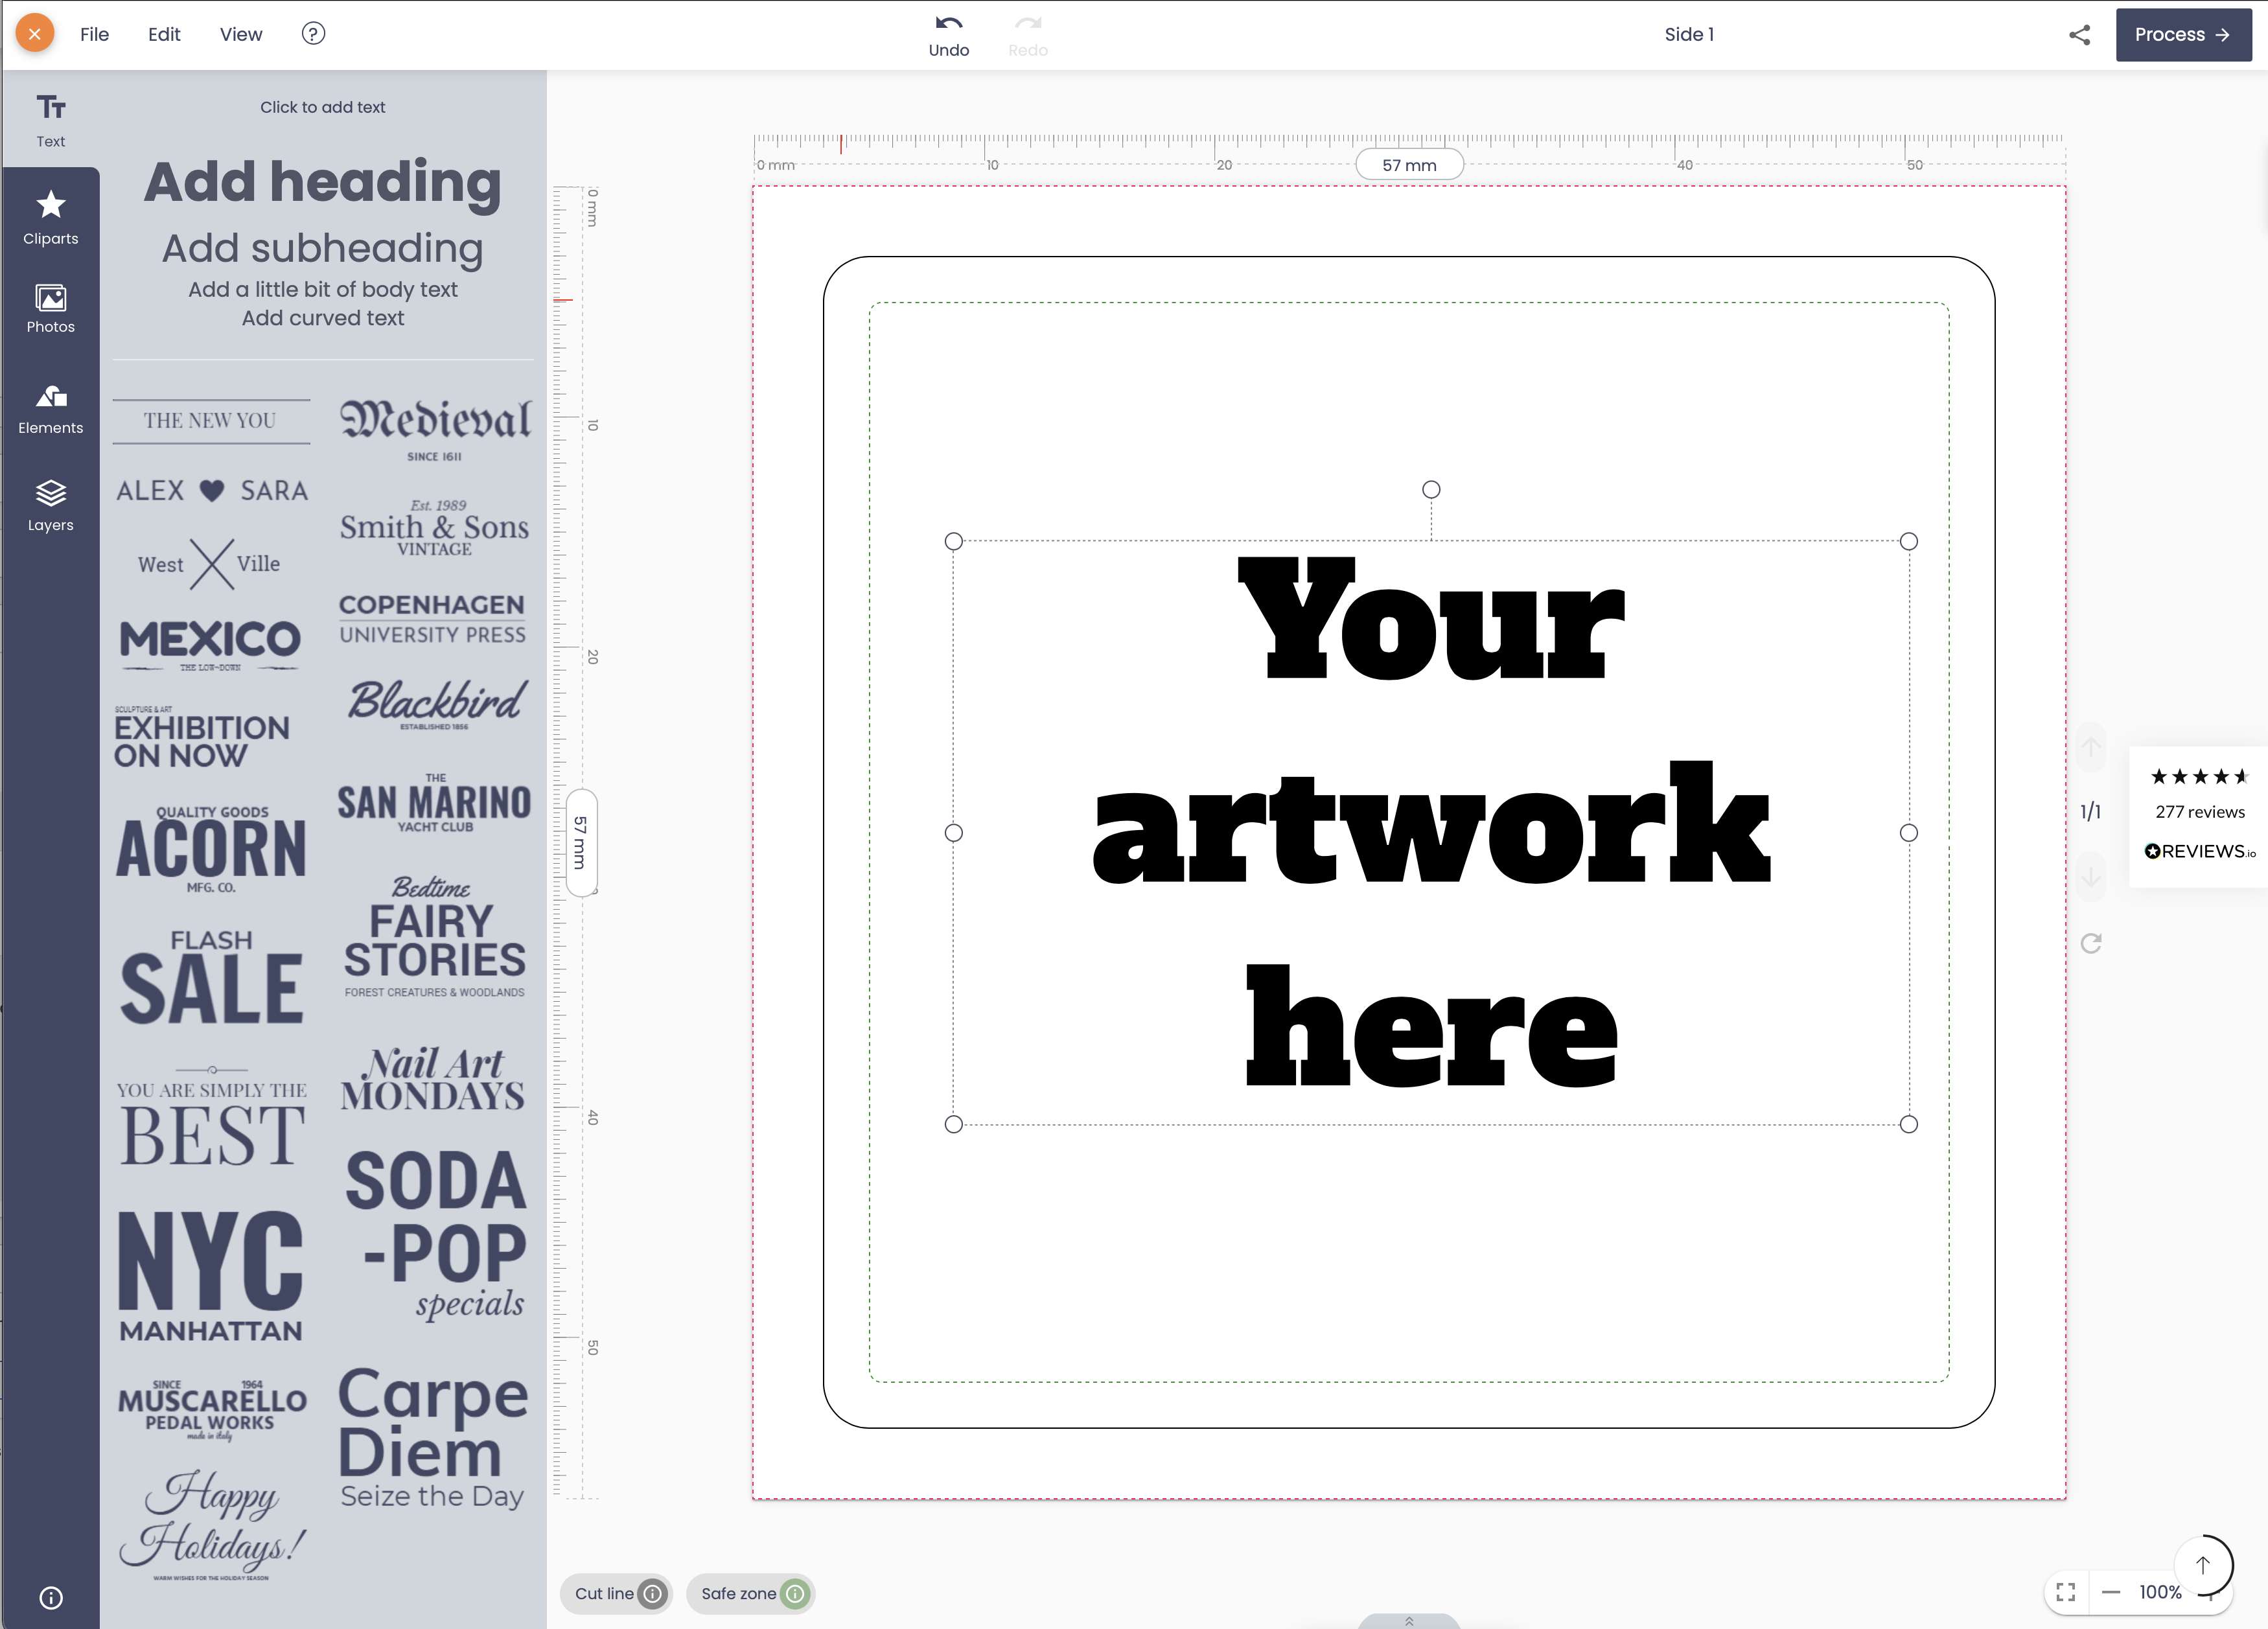
Task: Open the help question mark icon
Action: pos(313,34)
